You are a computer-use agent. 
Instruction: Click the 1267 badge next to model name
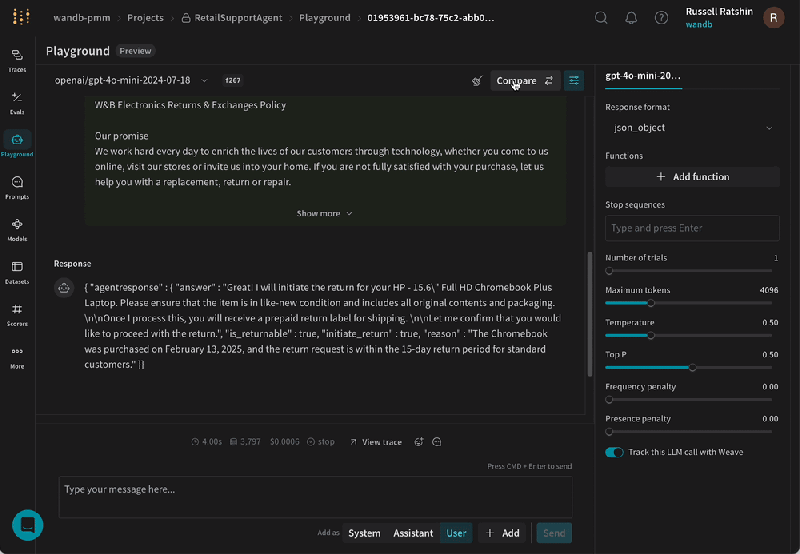point(233,81)
